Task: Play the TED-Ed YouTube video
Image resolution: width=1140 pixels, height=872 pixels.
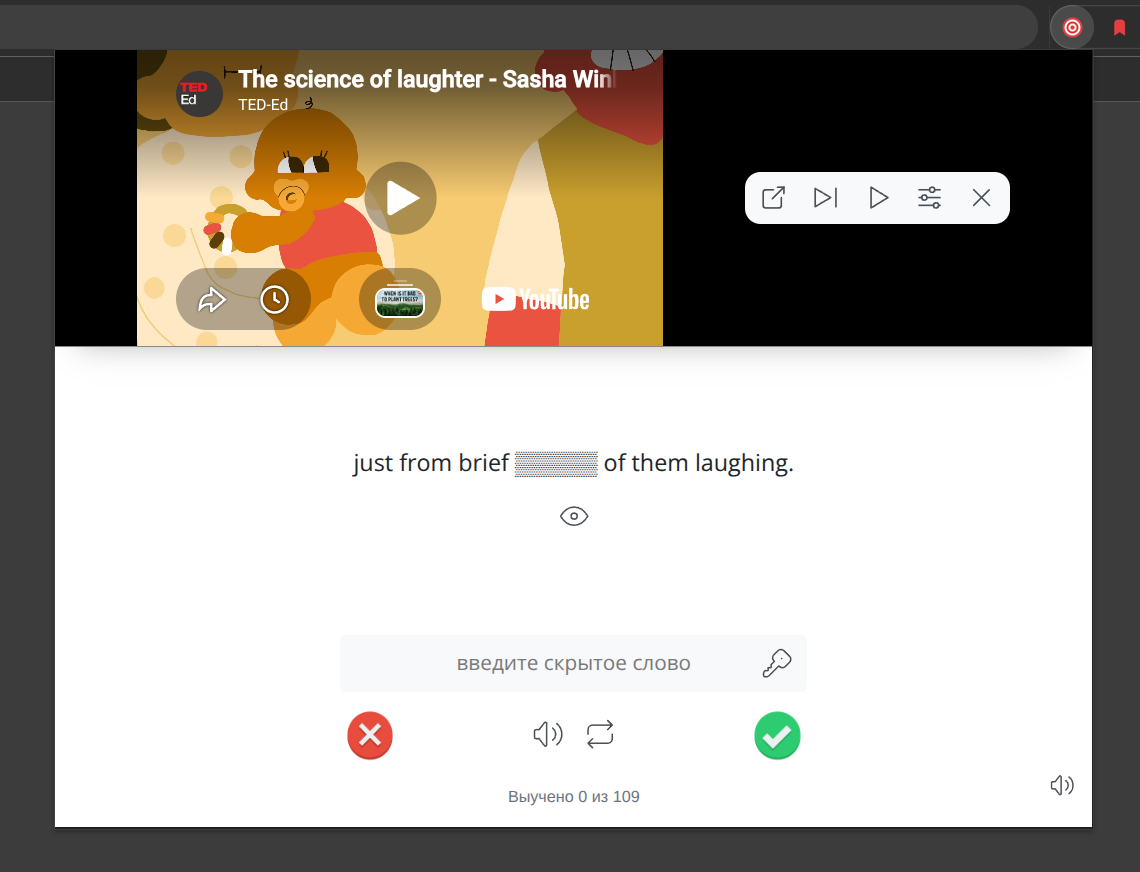Action: tap(400, 198)
